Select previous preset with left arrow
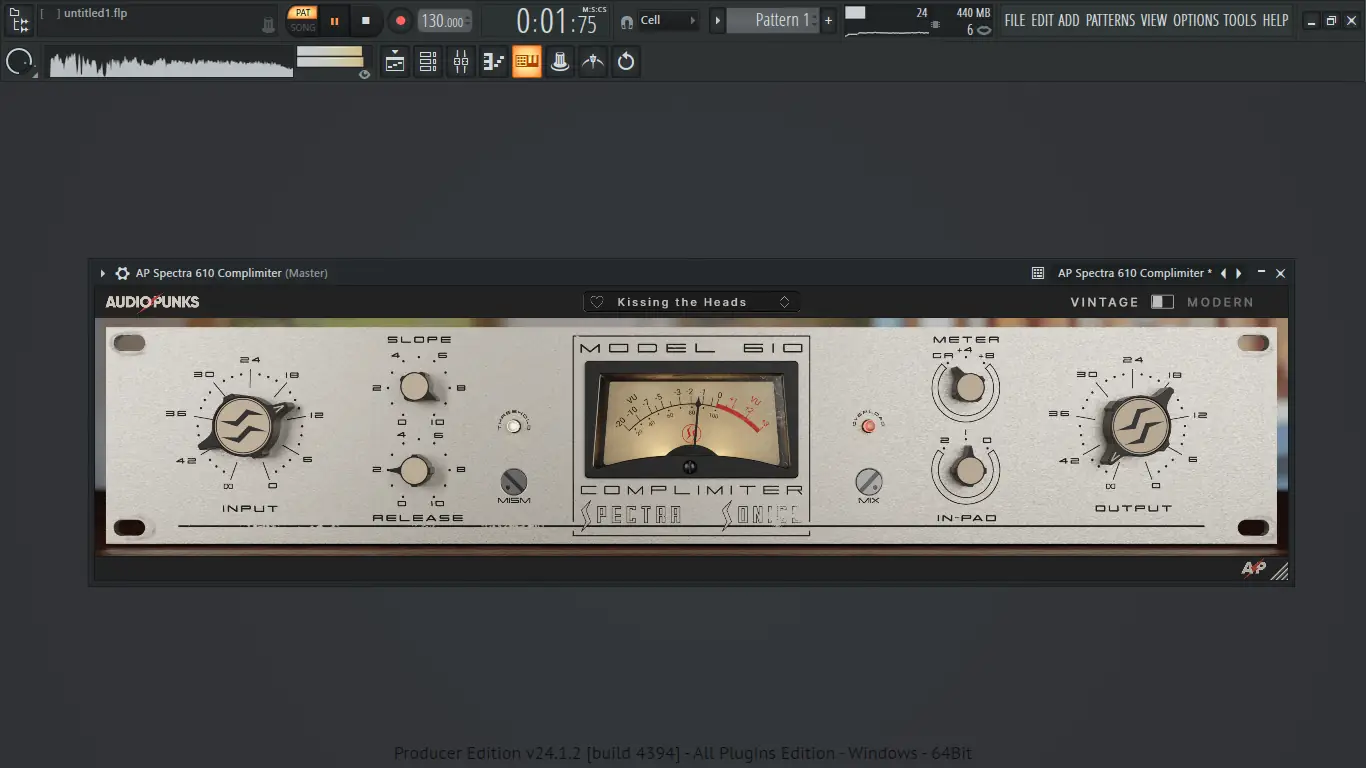The height and width of the screenshot is (768, 1366). click(x=1223, y=273)
